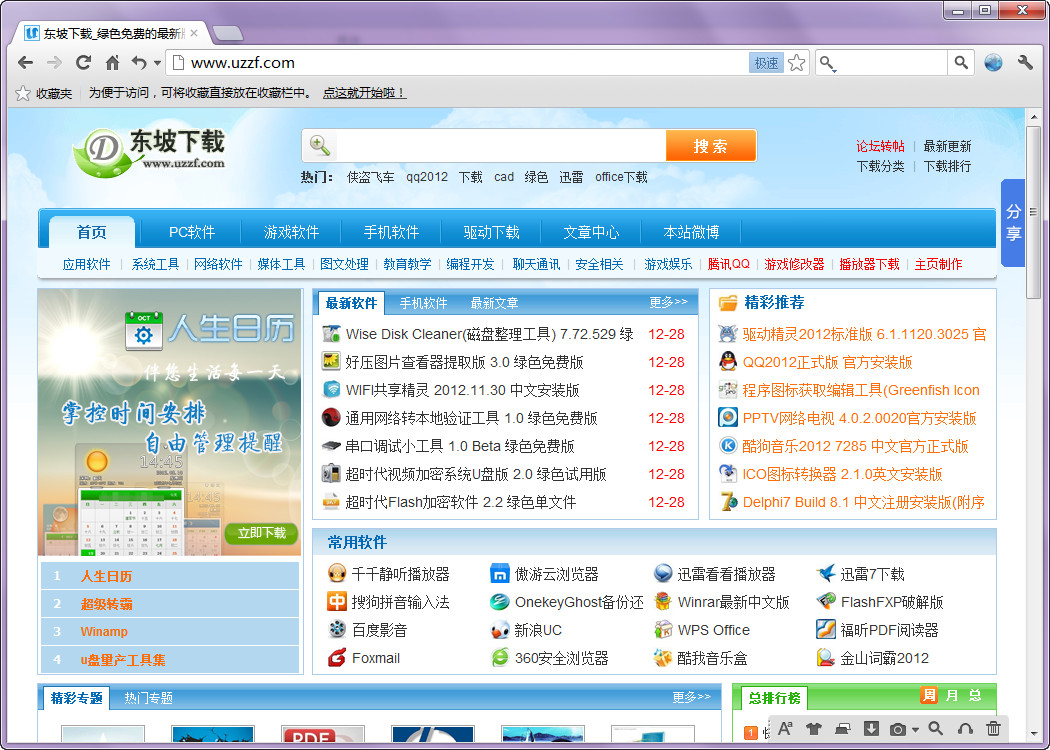
Task: Click the PPTV网络电视 icon
Action: coord(728,417)
